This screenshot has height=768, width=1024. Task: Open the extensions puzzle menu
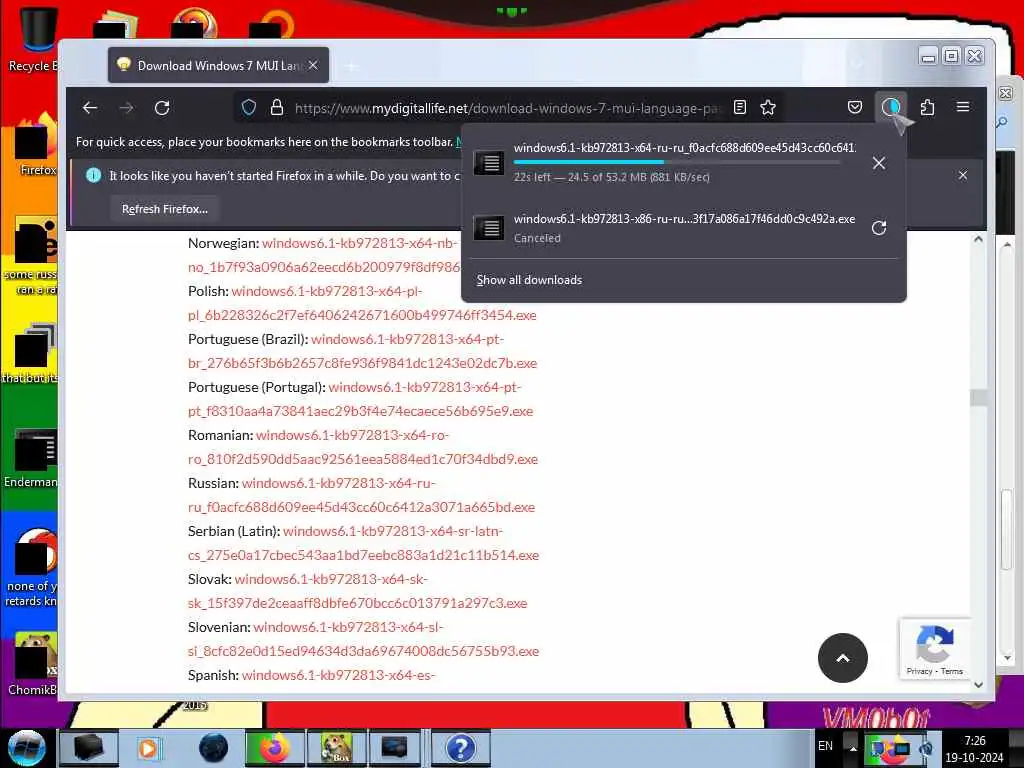(927, 108)
